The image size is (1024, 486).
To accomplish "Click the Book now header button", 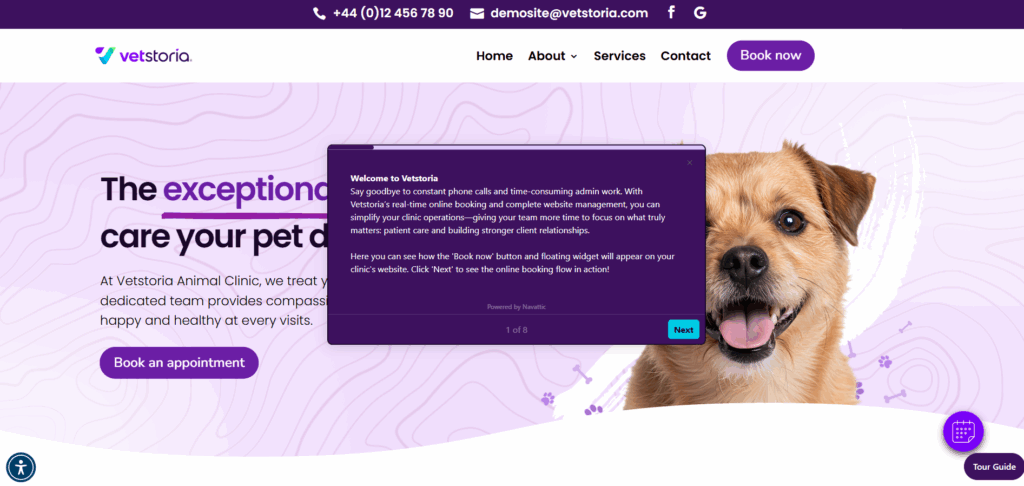I will coord(771,56).
